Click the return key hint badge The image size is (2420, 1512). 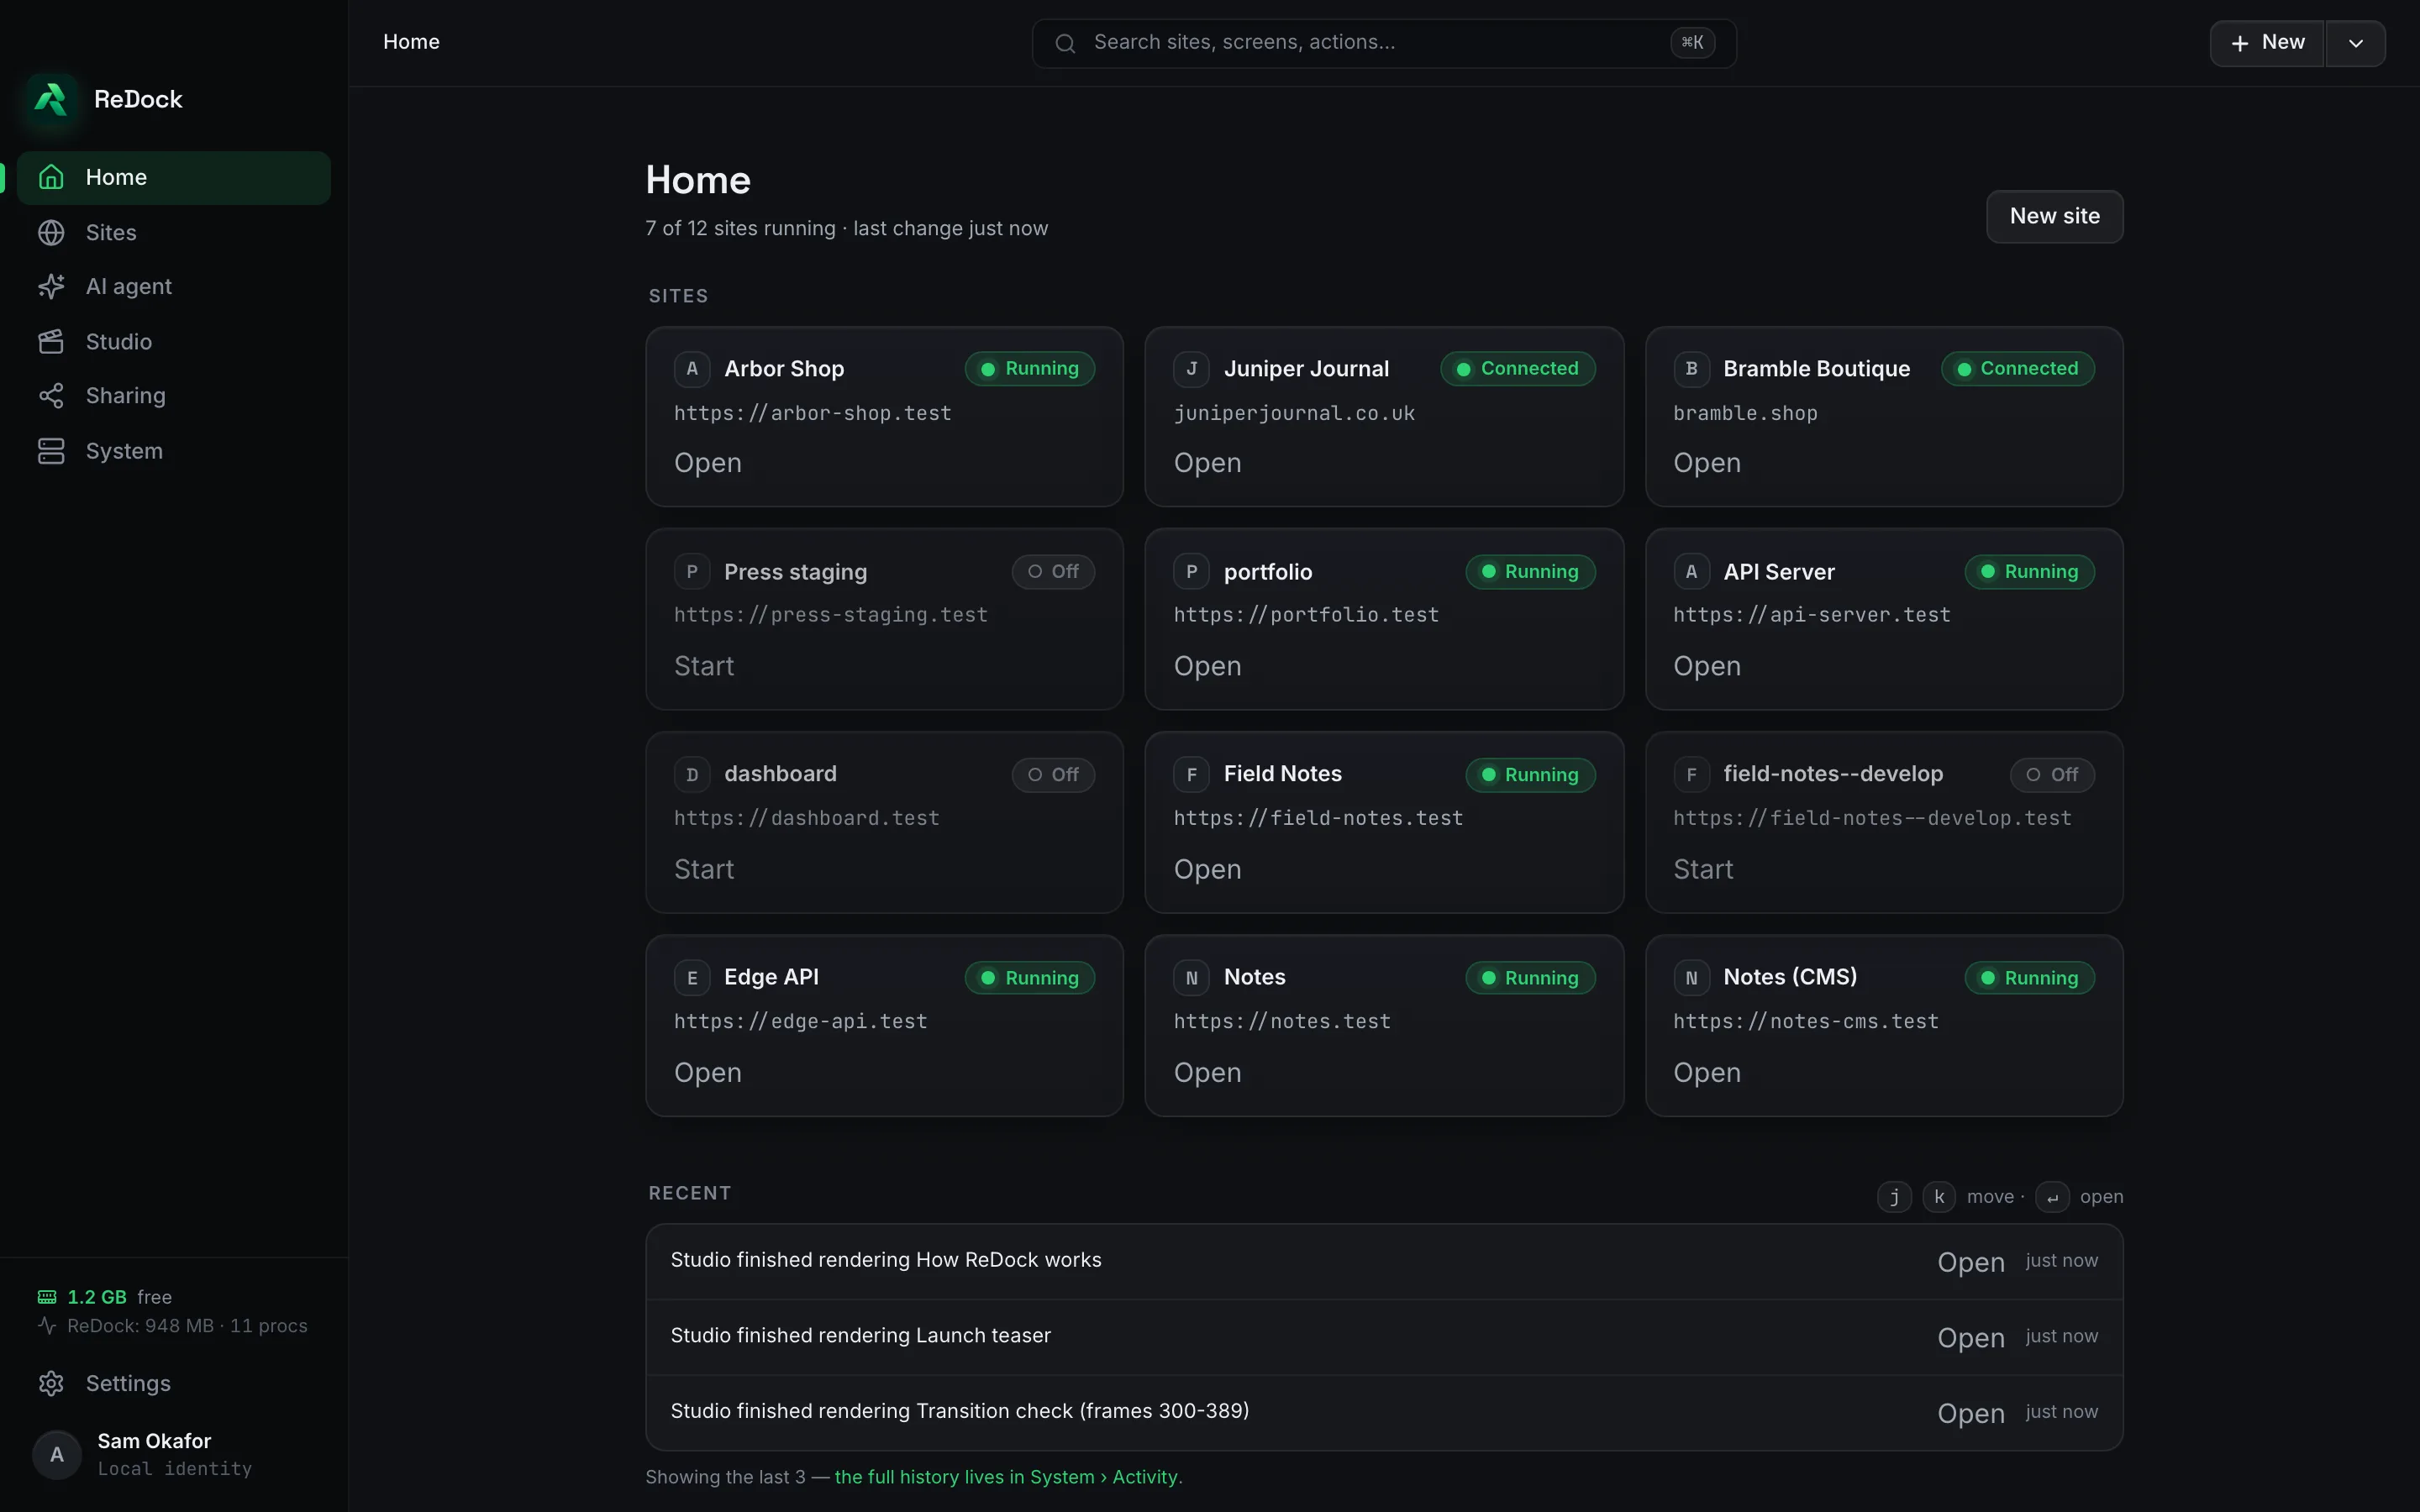(x=2052, y=1197)
